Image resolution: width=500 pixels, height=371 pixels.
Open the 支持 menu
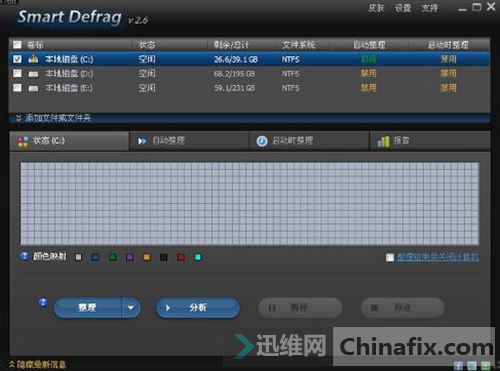tap(429, 8)
